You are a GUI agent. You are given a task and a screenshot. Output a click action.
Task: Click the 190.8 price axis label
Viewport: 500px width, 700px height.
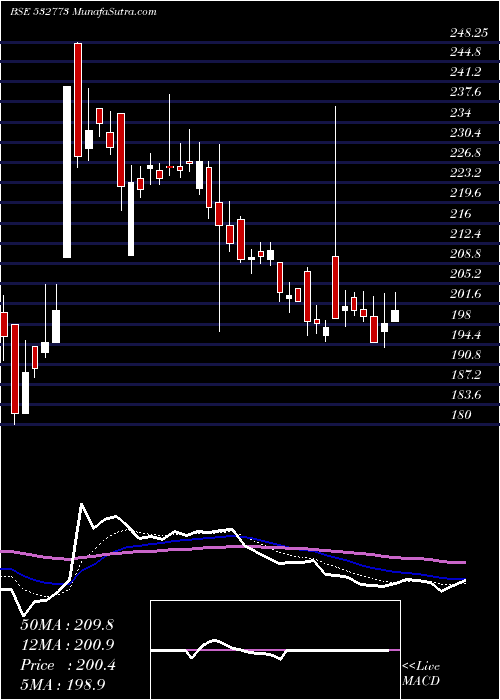pos(464,355)
